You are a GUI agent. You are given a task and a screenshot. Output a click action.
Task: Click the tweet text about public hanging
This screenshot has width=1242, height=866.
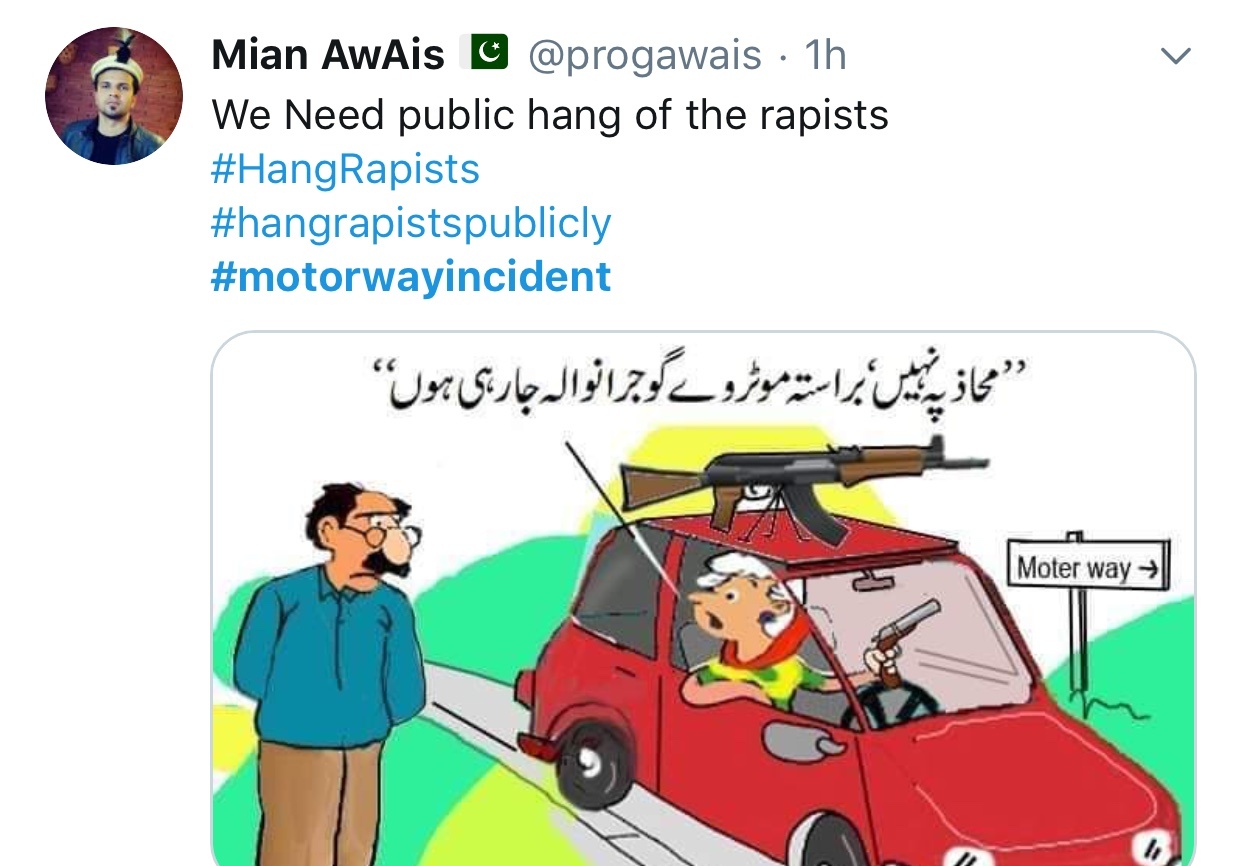click(x=550, y=116)
